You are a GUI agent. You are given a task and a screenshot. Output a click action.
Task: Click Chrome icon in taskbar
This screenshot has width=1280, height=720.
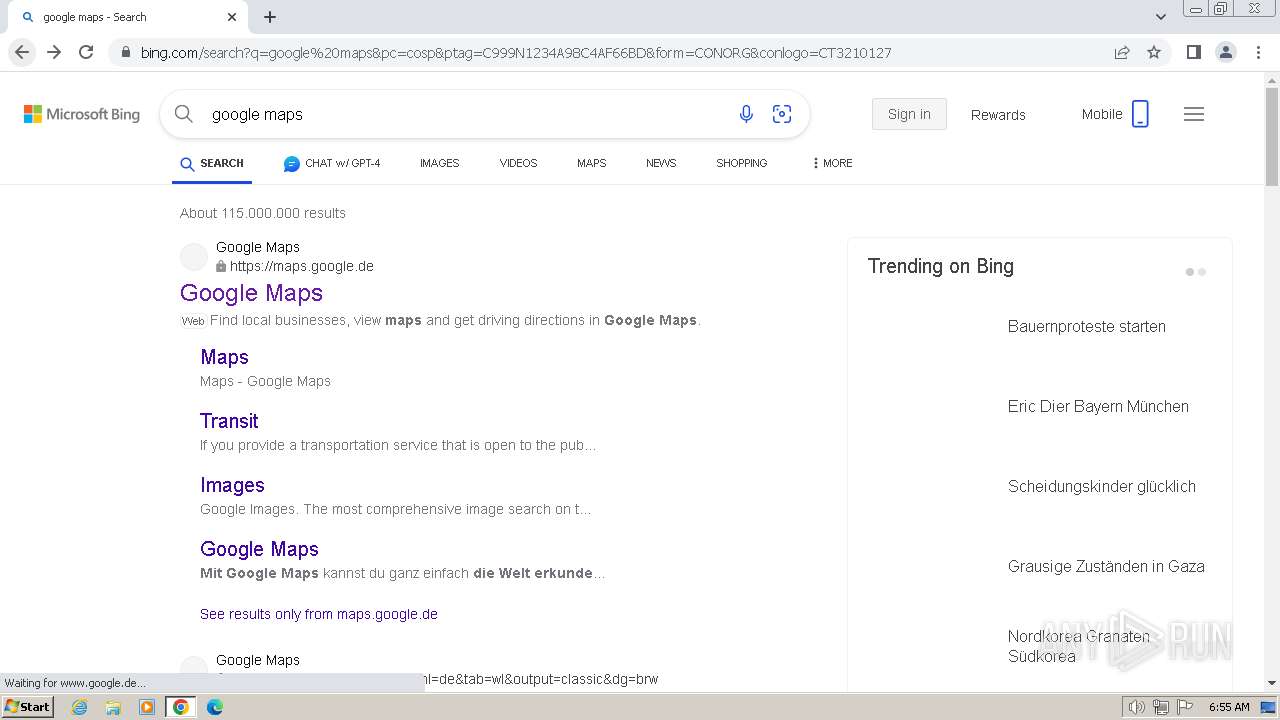coord(181,707)
